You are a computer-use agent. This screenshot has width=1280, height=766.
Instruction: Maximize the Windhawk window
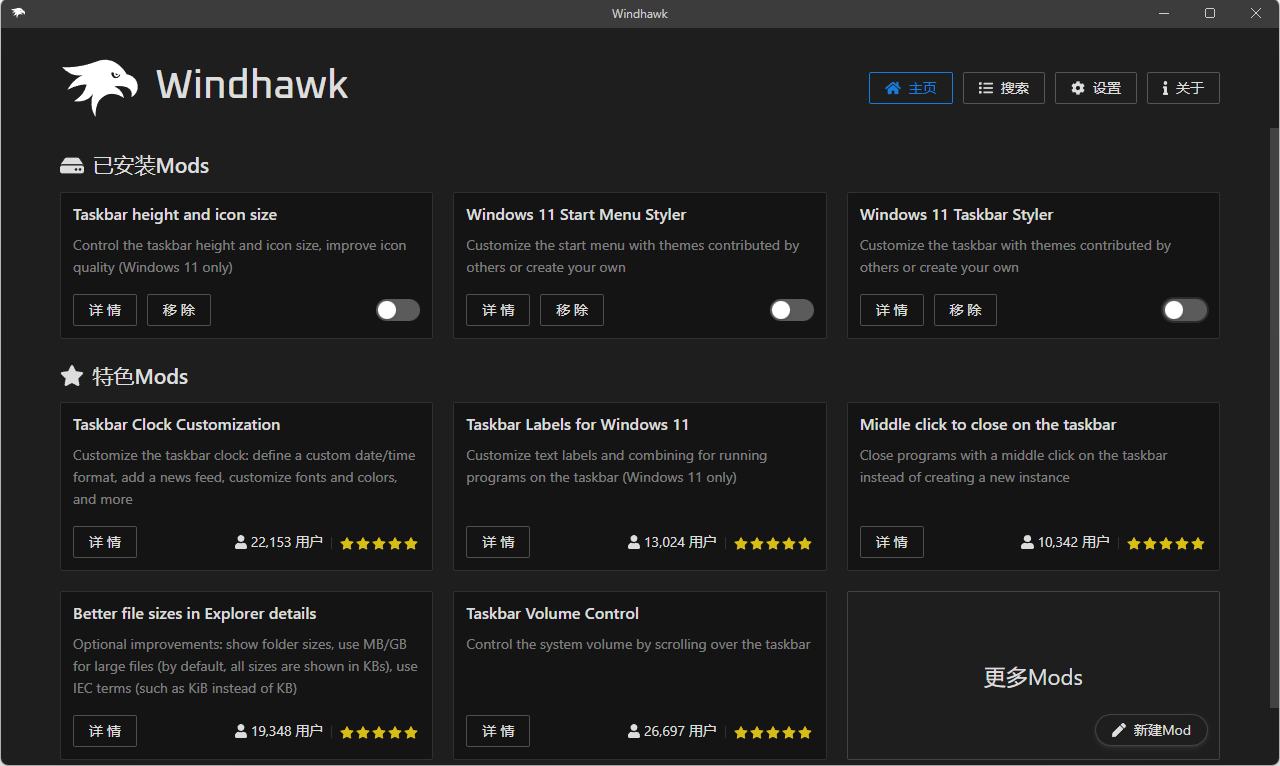pos(1210,13)
